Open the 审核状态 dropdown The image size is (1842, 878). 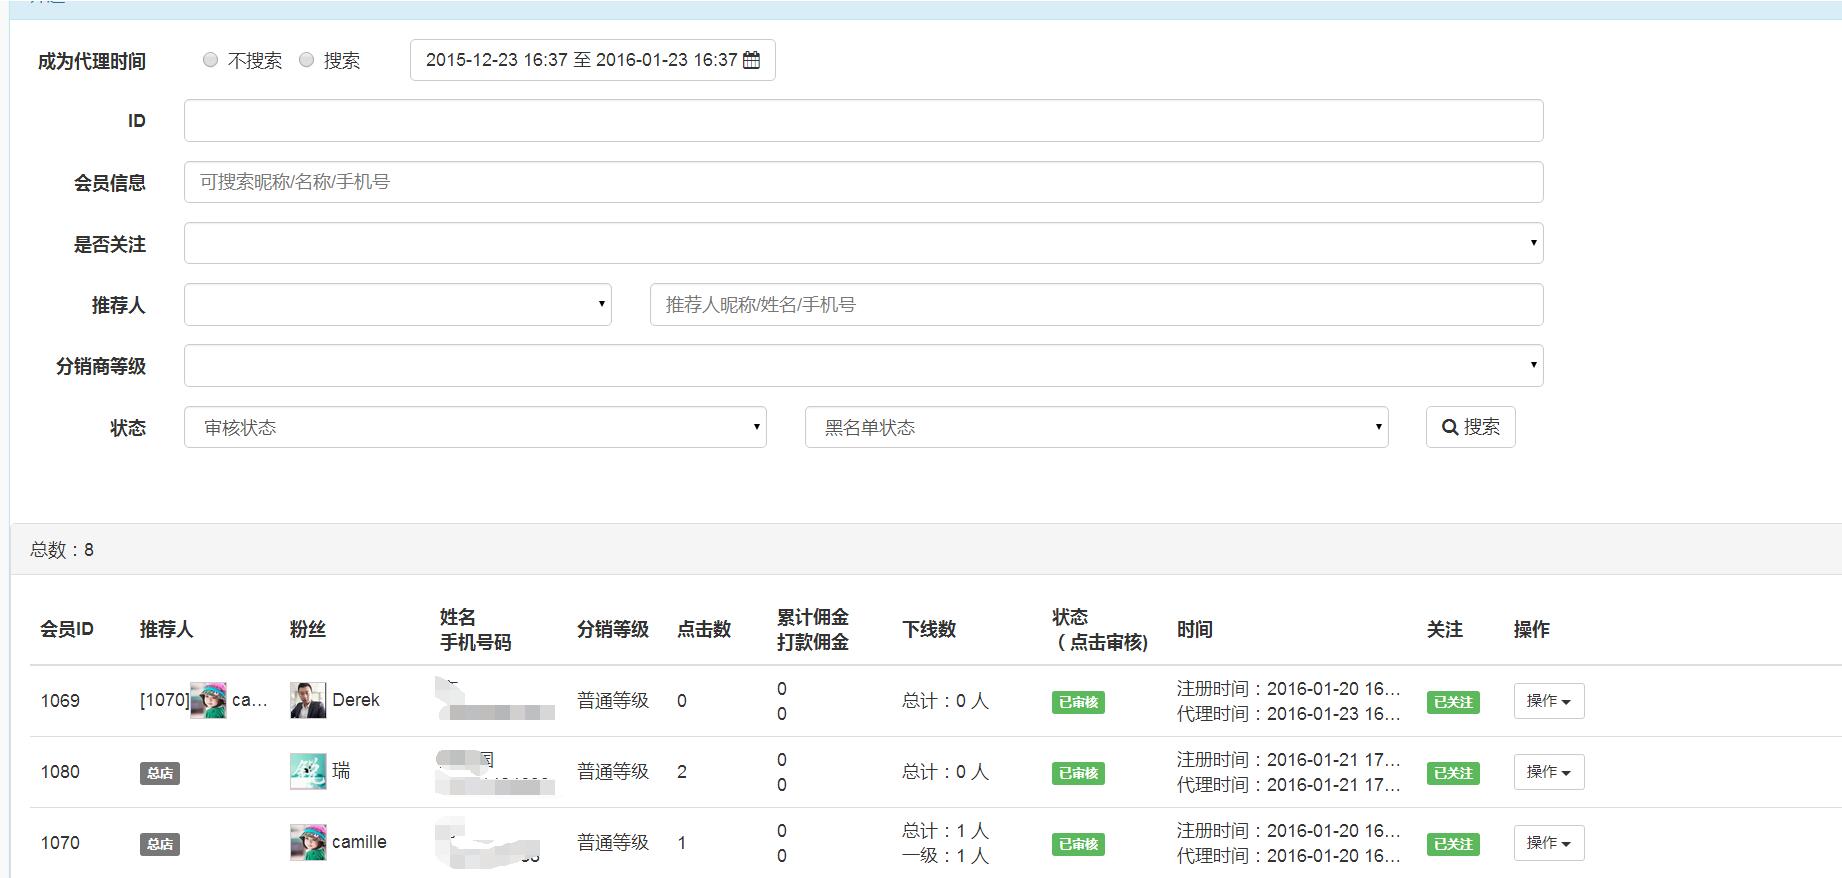[475, 427]
